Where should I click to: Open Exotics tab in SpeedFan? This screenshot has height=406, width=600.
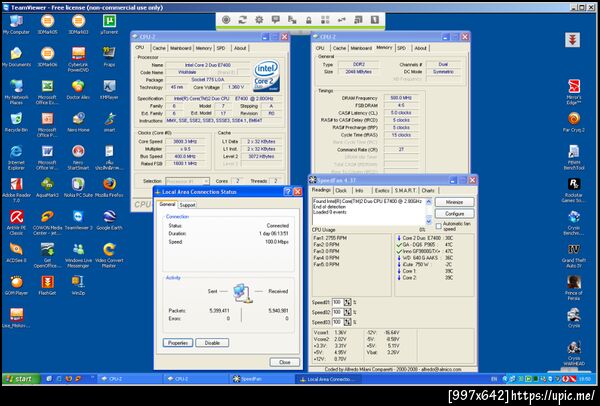click(382, 191)
